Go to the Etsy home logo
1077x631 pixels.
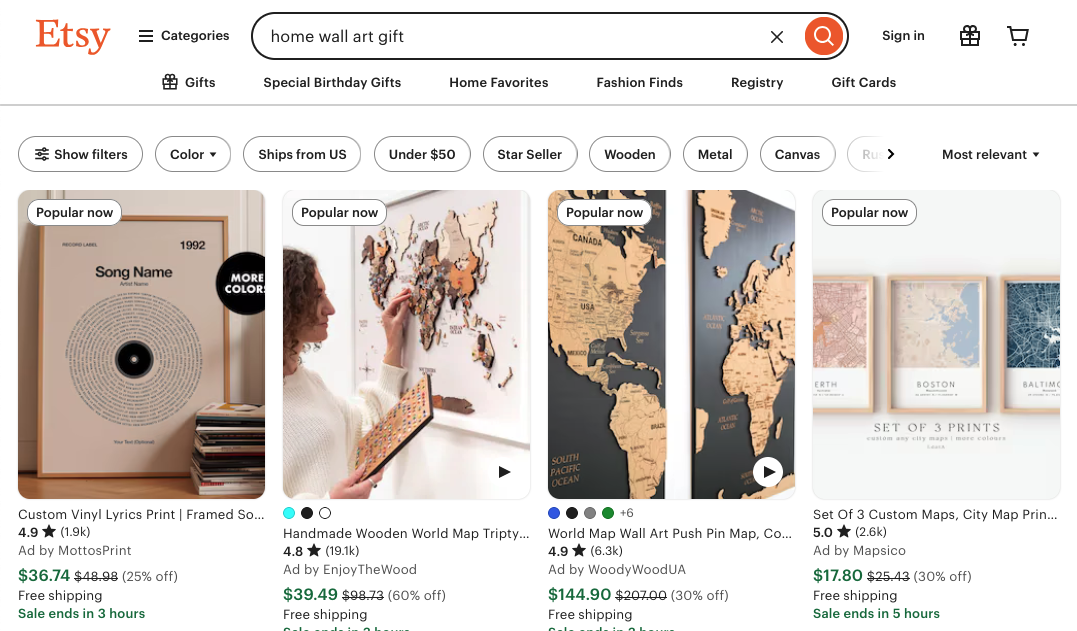click(x=72, y=36)
